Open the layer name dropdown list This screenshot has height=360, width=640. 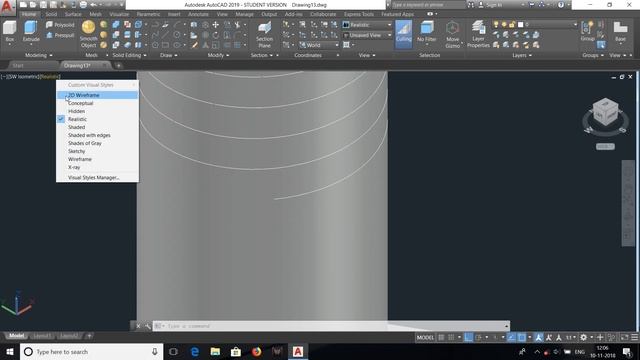(x=576, y=25)
